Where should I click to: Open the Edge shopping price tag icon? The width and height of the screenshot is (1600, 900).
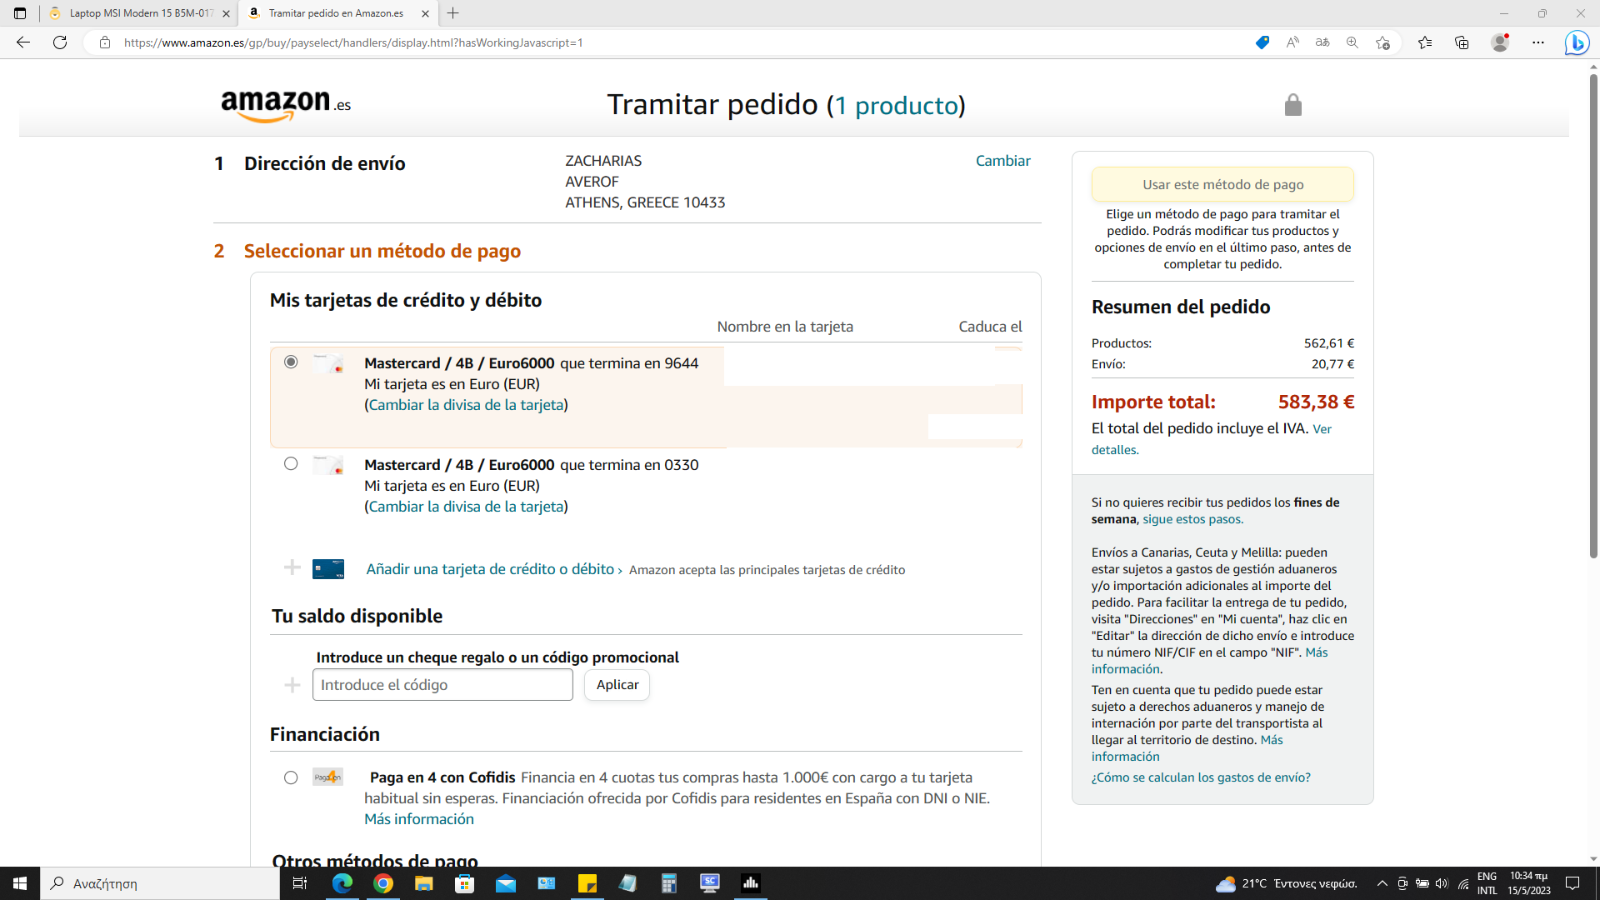[x=1262, y=42]
